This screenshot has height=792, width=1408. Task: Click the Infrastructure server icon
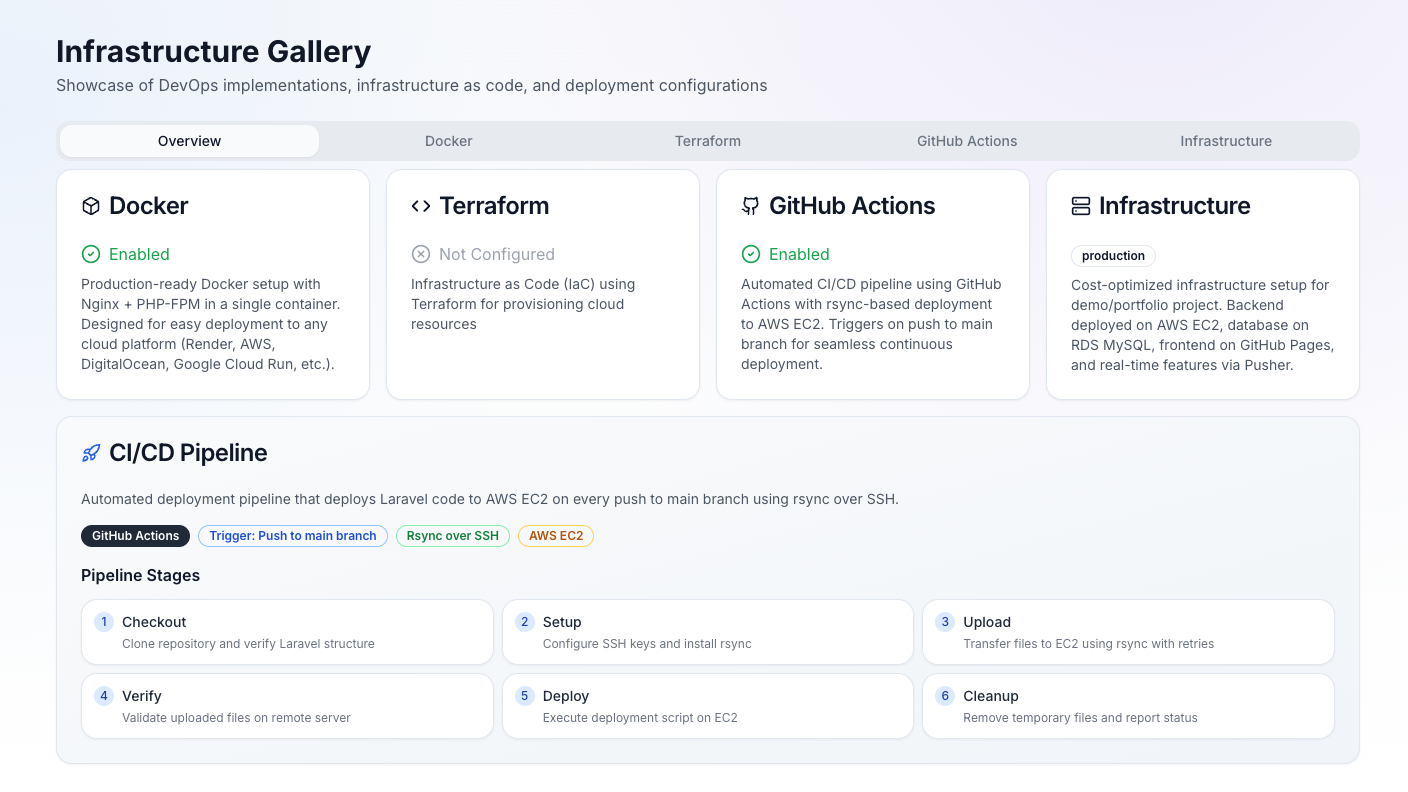click(x=1081, y=206)
